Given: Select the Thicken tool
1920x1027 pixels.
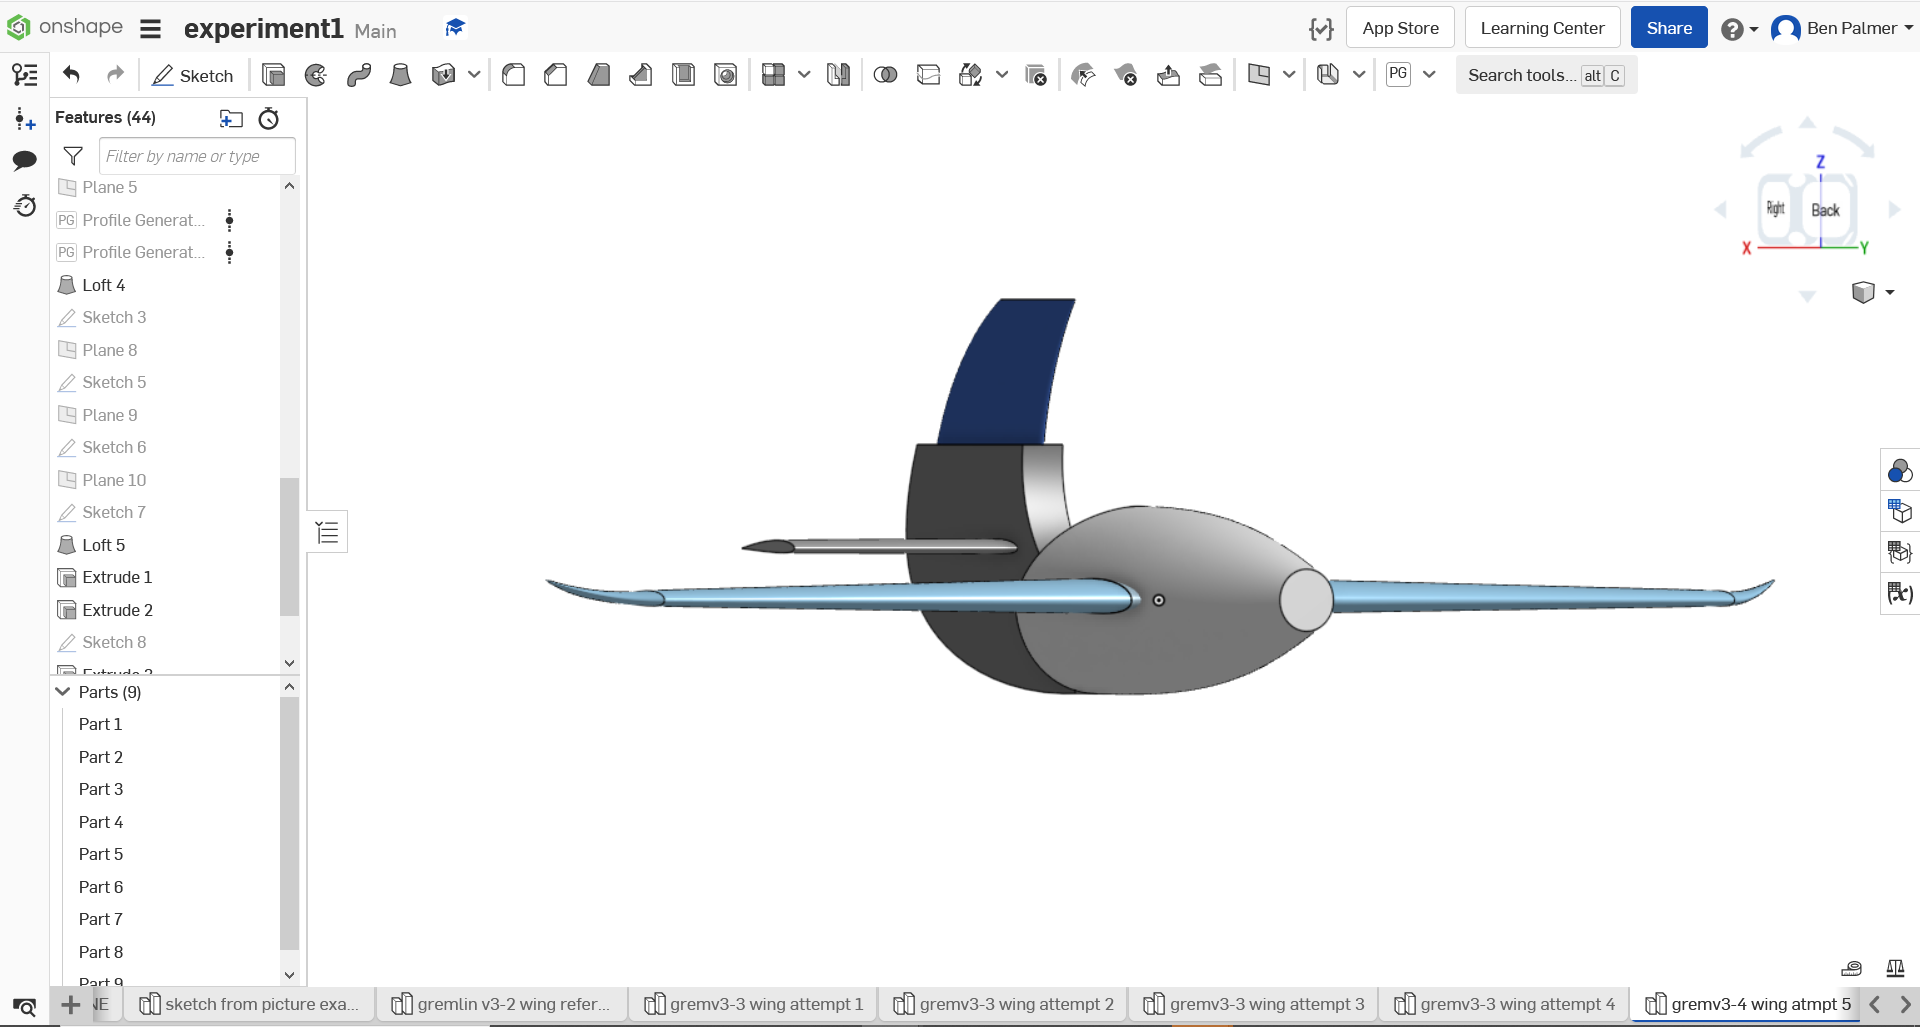Looking at the screenshot, I should click(443, 75).
